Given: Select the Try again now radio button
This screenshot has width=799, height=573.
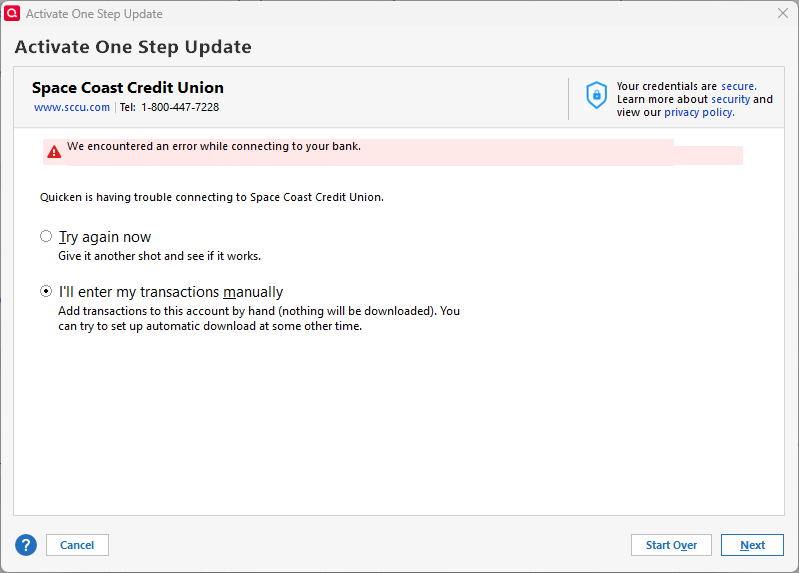Looking at the screenshot, I should [x=46, y=236].
